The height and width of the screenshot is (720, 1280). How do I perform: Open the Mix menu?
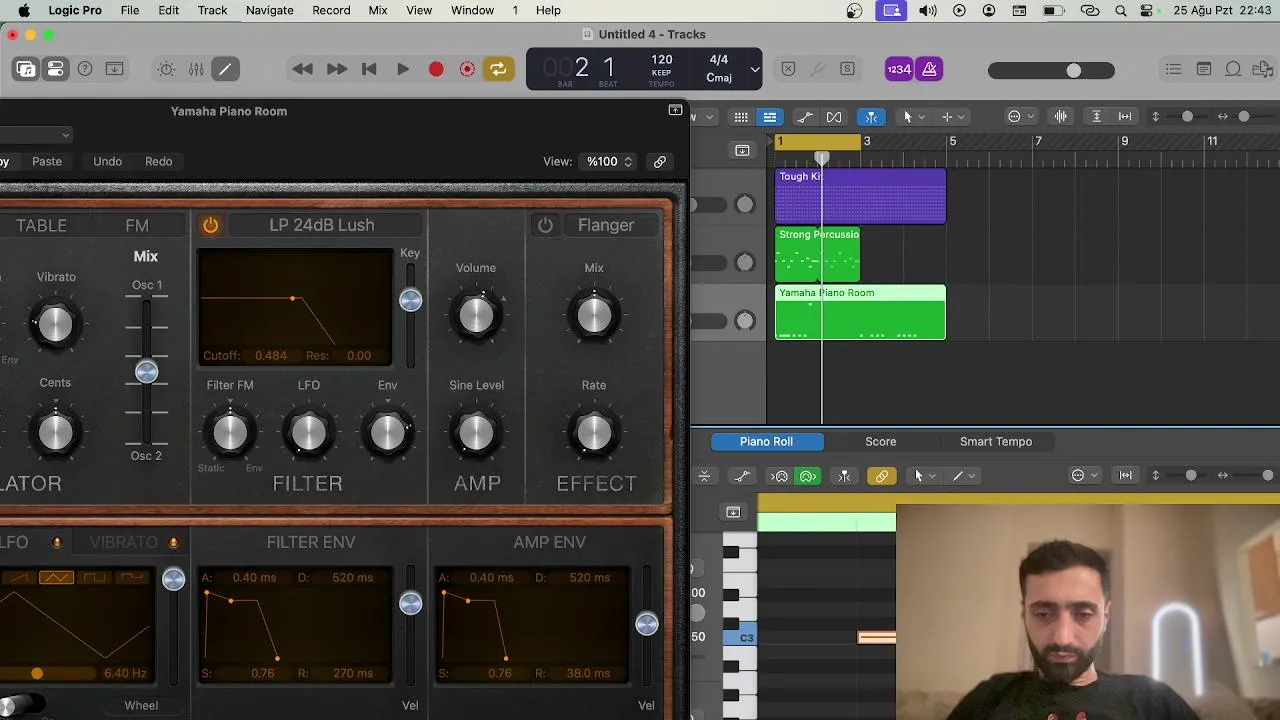coord(378,10)
